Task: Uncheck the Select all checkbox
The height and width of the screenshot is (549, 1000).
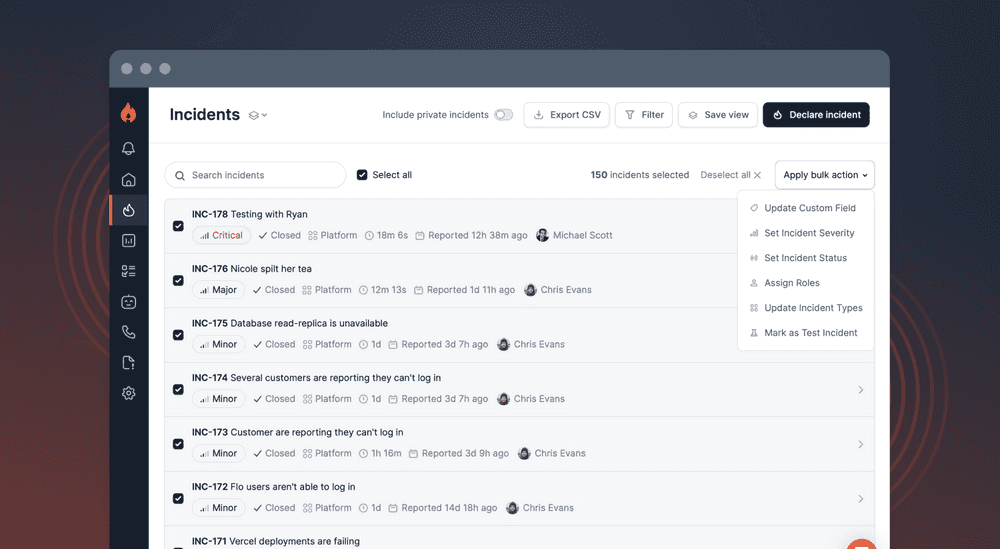Action: click(x=362, y=175)
